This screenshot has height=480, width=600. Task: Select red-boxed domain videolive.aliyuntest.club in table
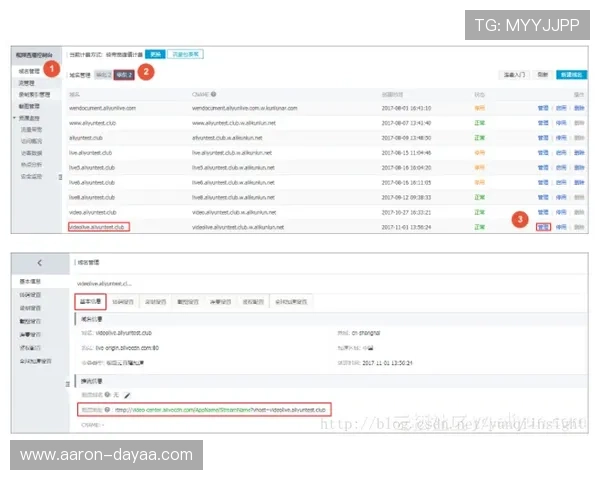pos(99,227)
